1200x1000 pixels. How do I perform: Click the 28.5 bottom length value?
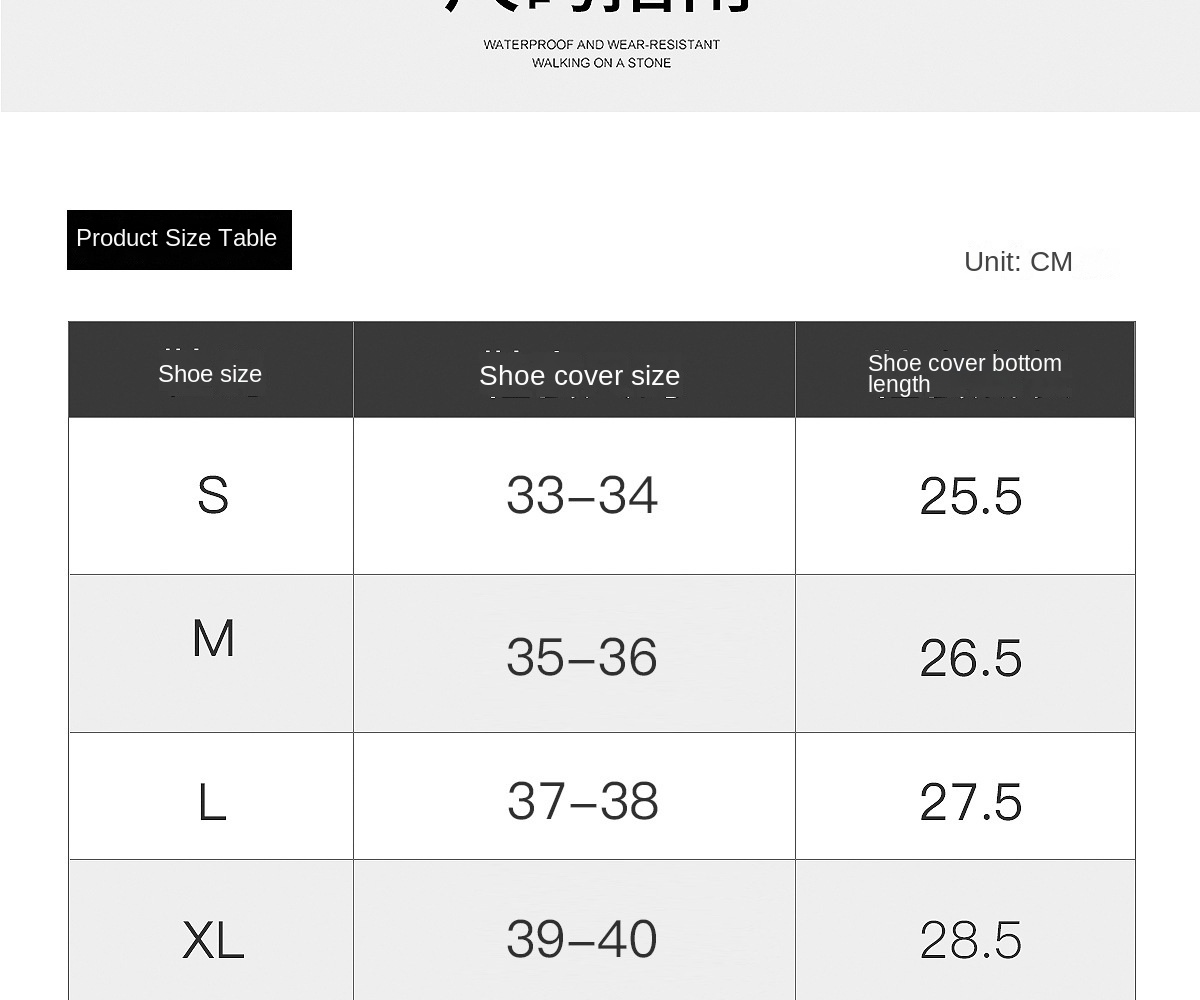[971, 941]
